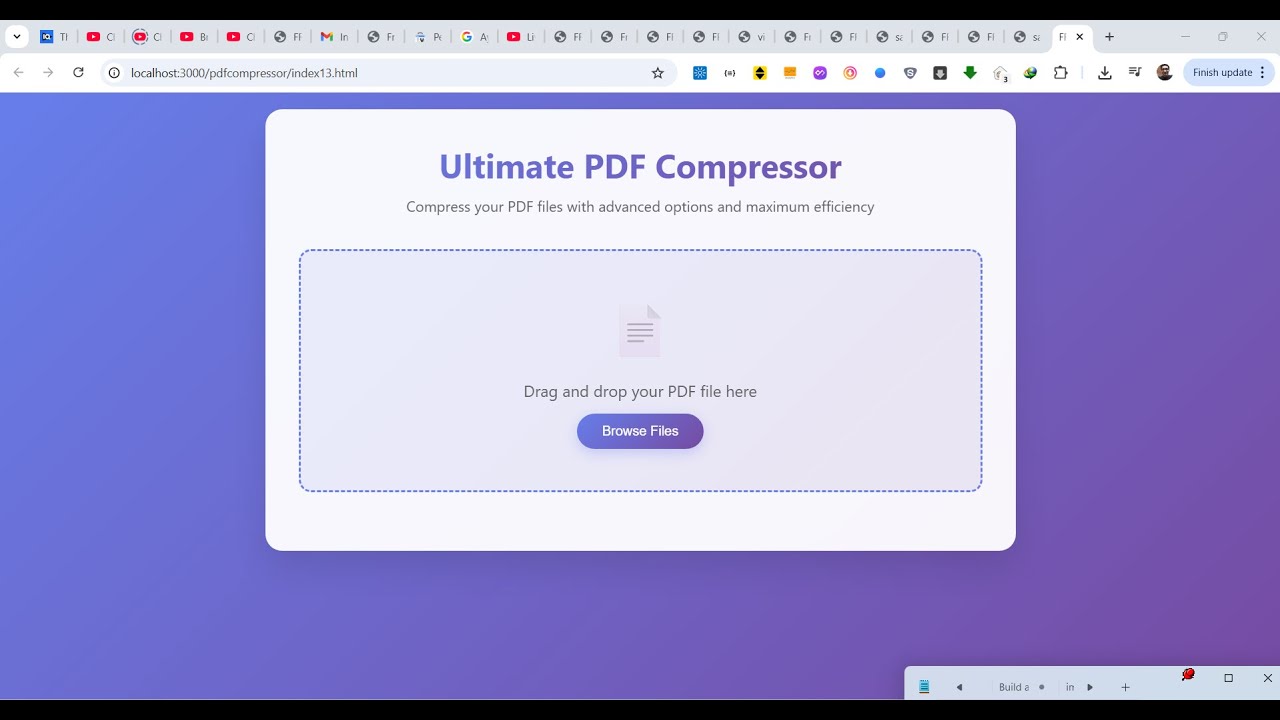1280x720 pixels.
Task: Maximize the Notepad window
Action: click(x=1229, y=678)
